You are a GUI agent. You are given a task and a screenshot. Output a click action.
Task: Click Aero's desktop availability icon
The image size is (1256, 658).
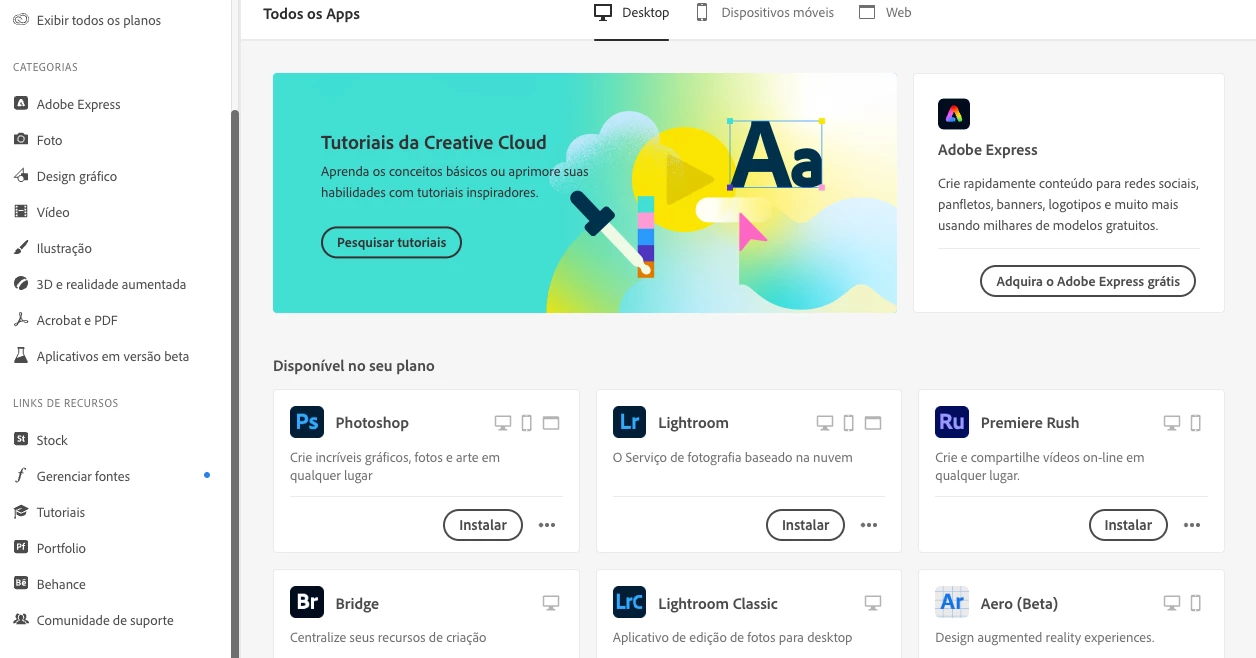(x=1172, y=603)
